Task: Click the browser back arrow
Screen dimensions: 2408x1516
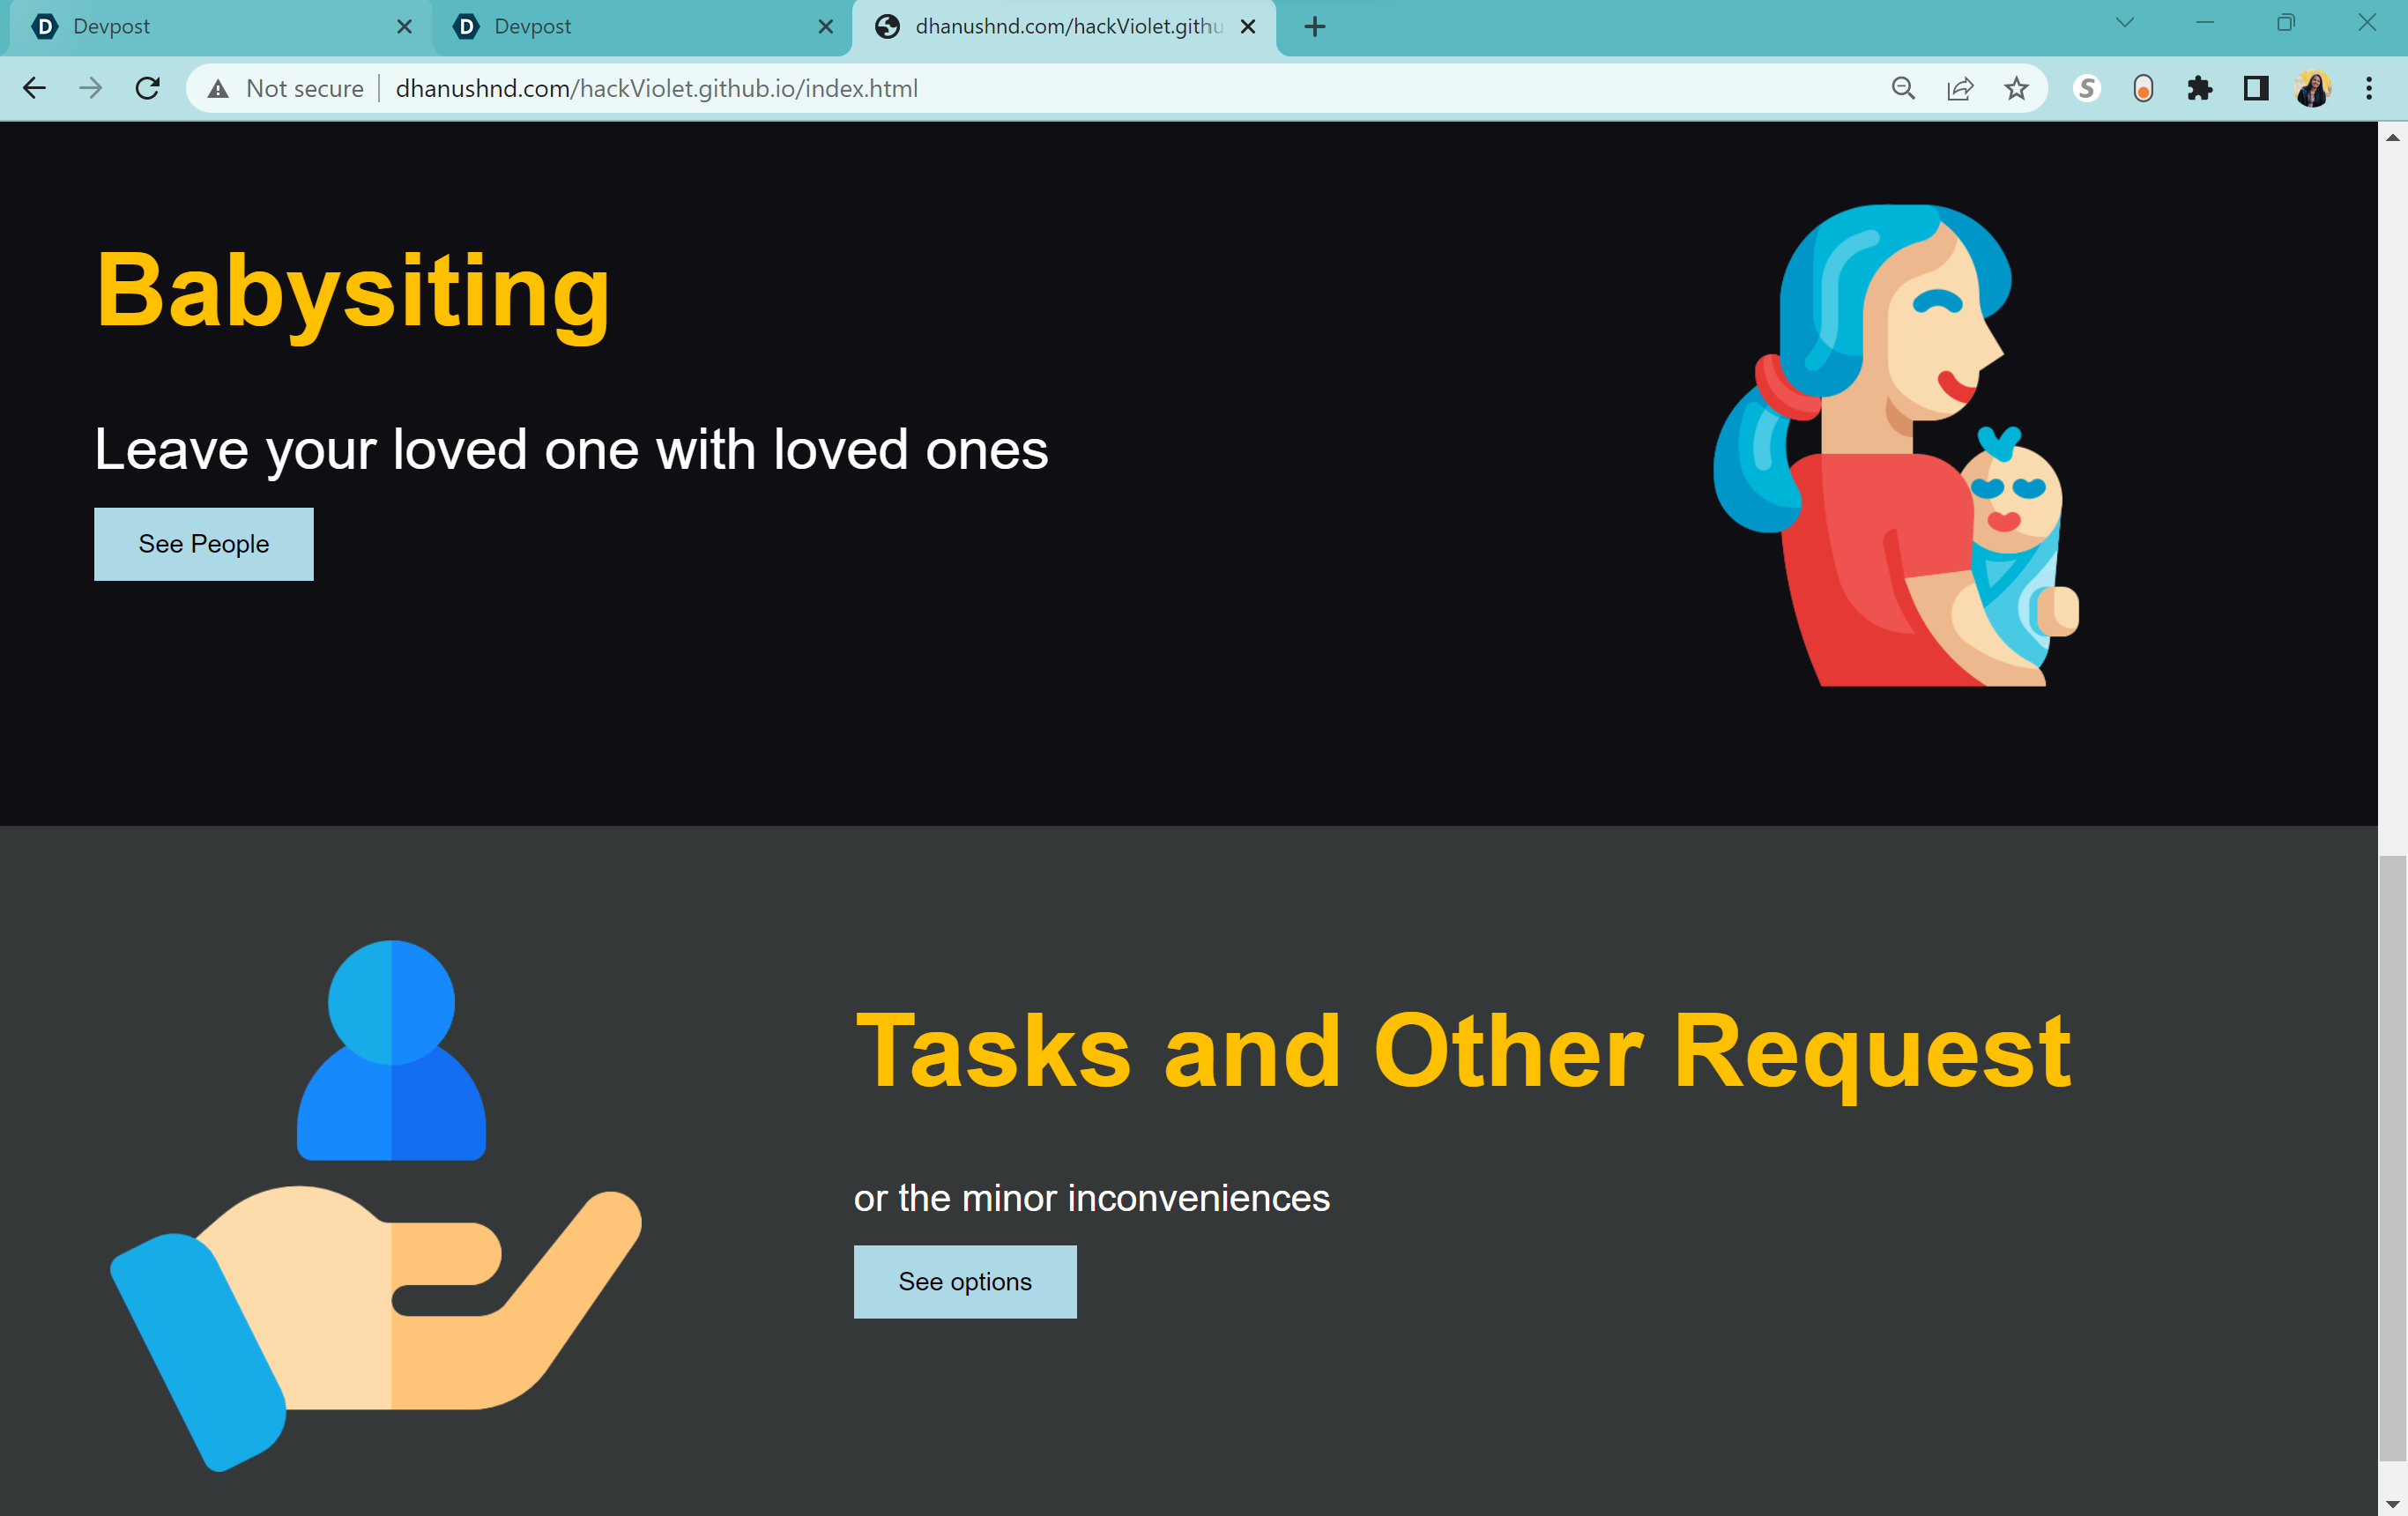Action: [34, 88]
